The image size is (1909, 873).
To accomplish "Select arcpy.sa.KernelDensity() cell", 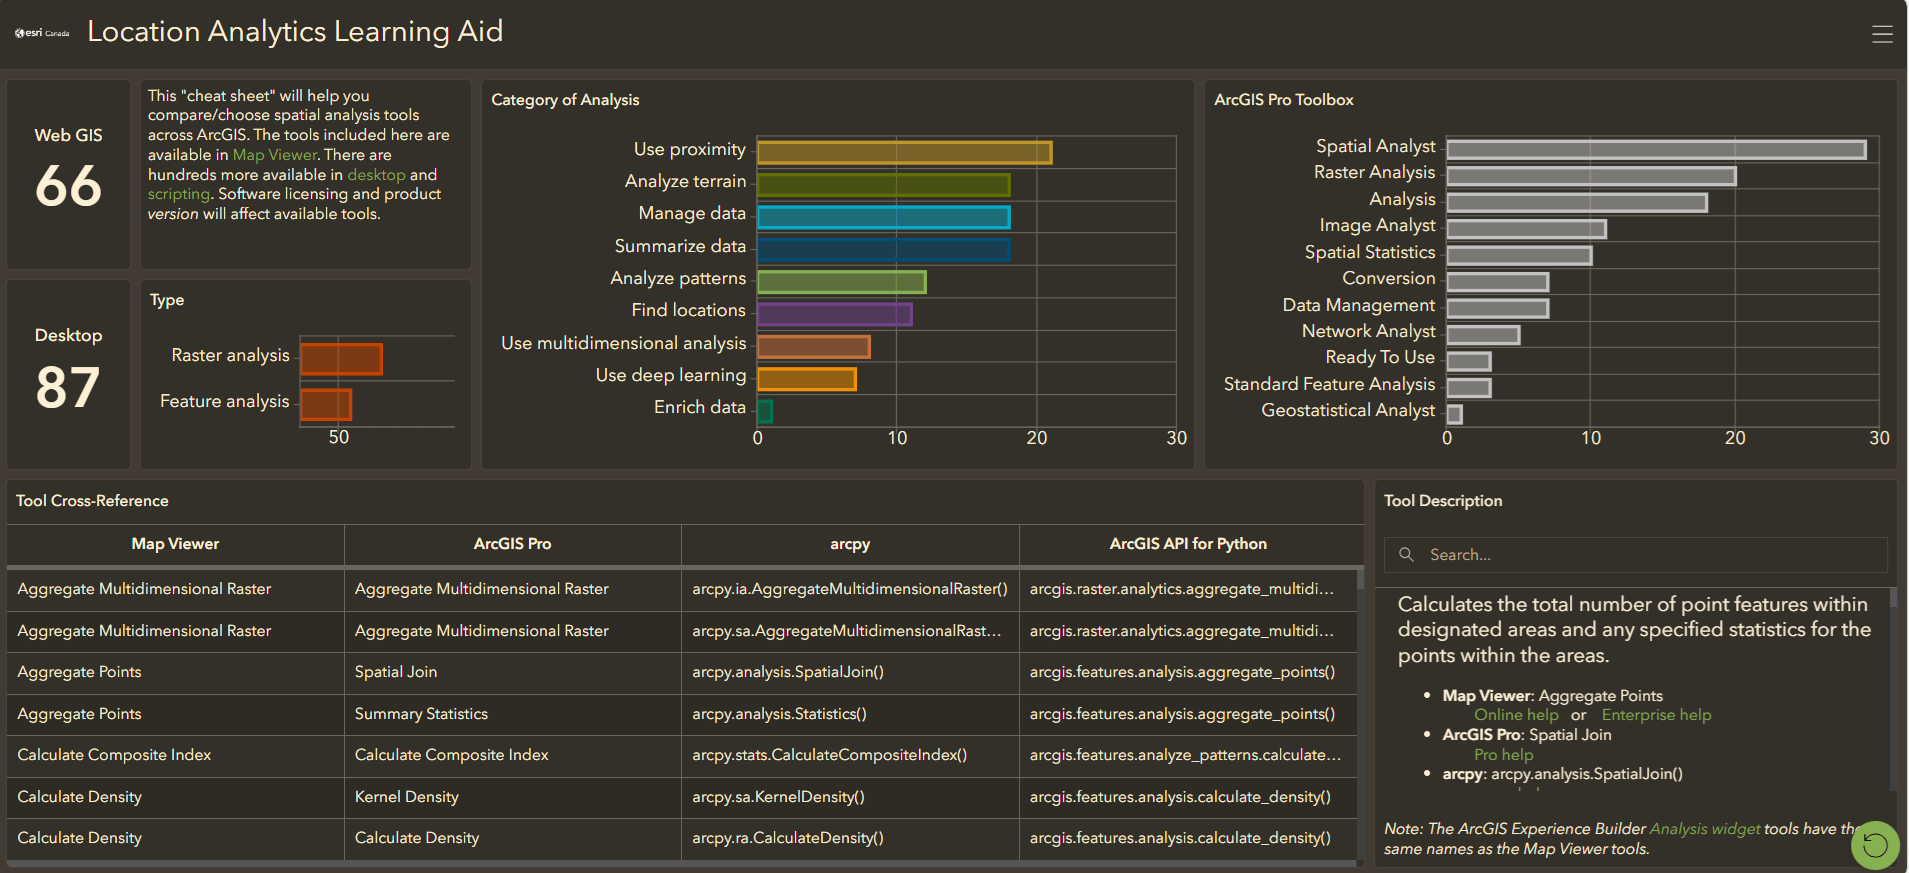I will tap(850, 797).
